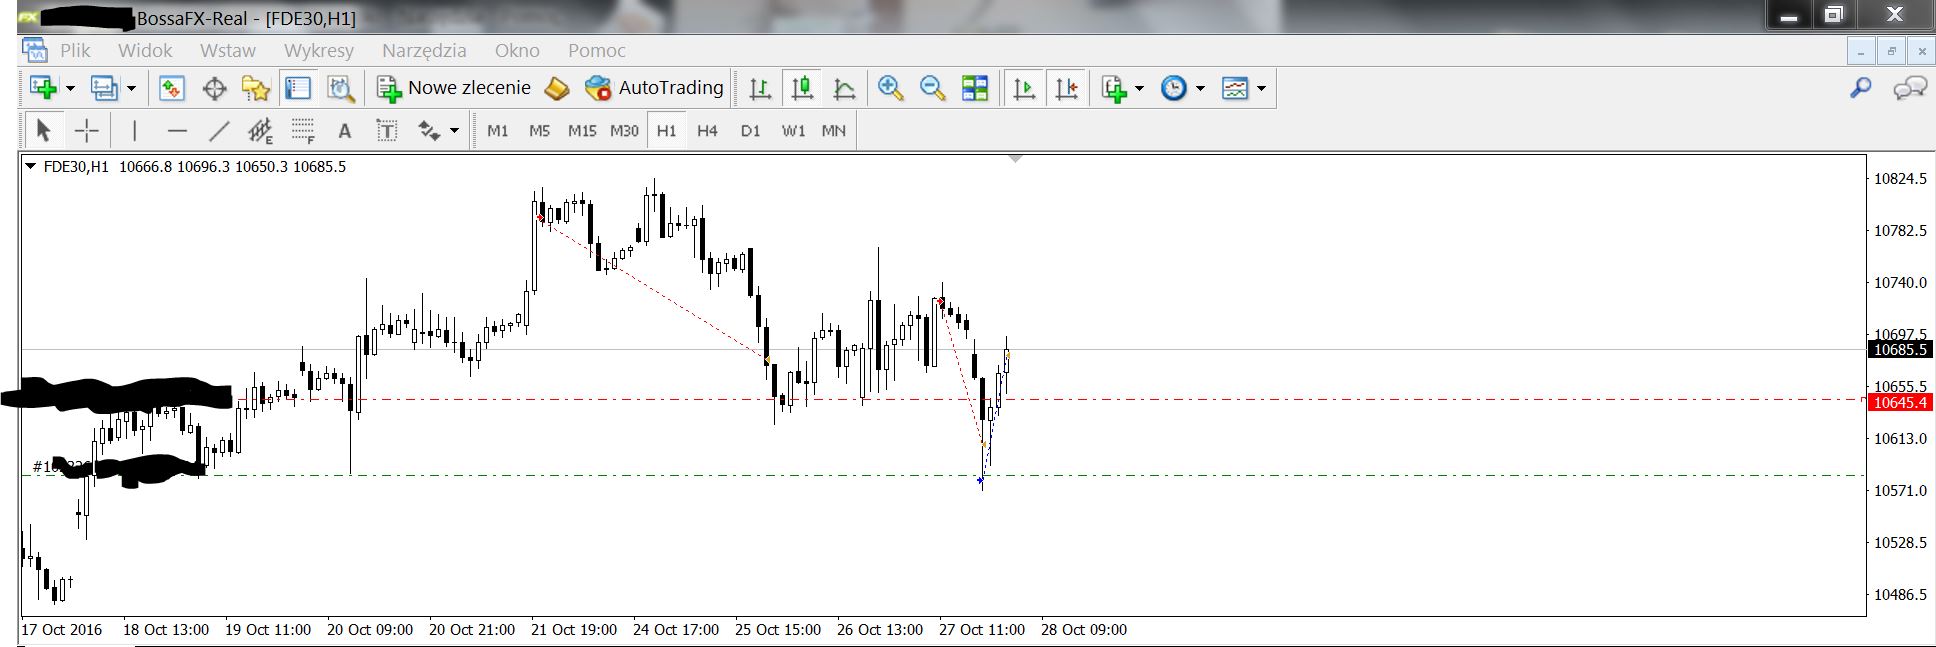Open the Strategy Tester icon
Viewport: 1936px width, 647px height.
point(341,88)
